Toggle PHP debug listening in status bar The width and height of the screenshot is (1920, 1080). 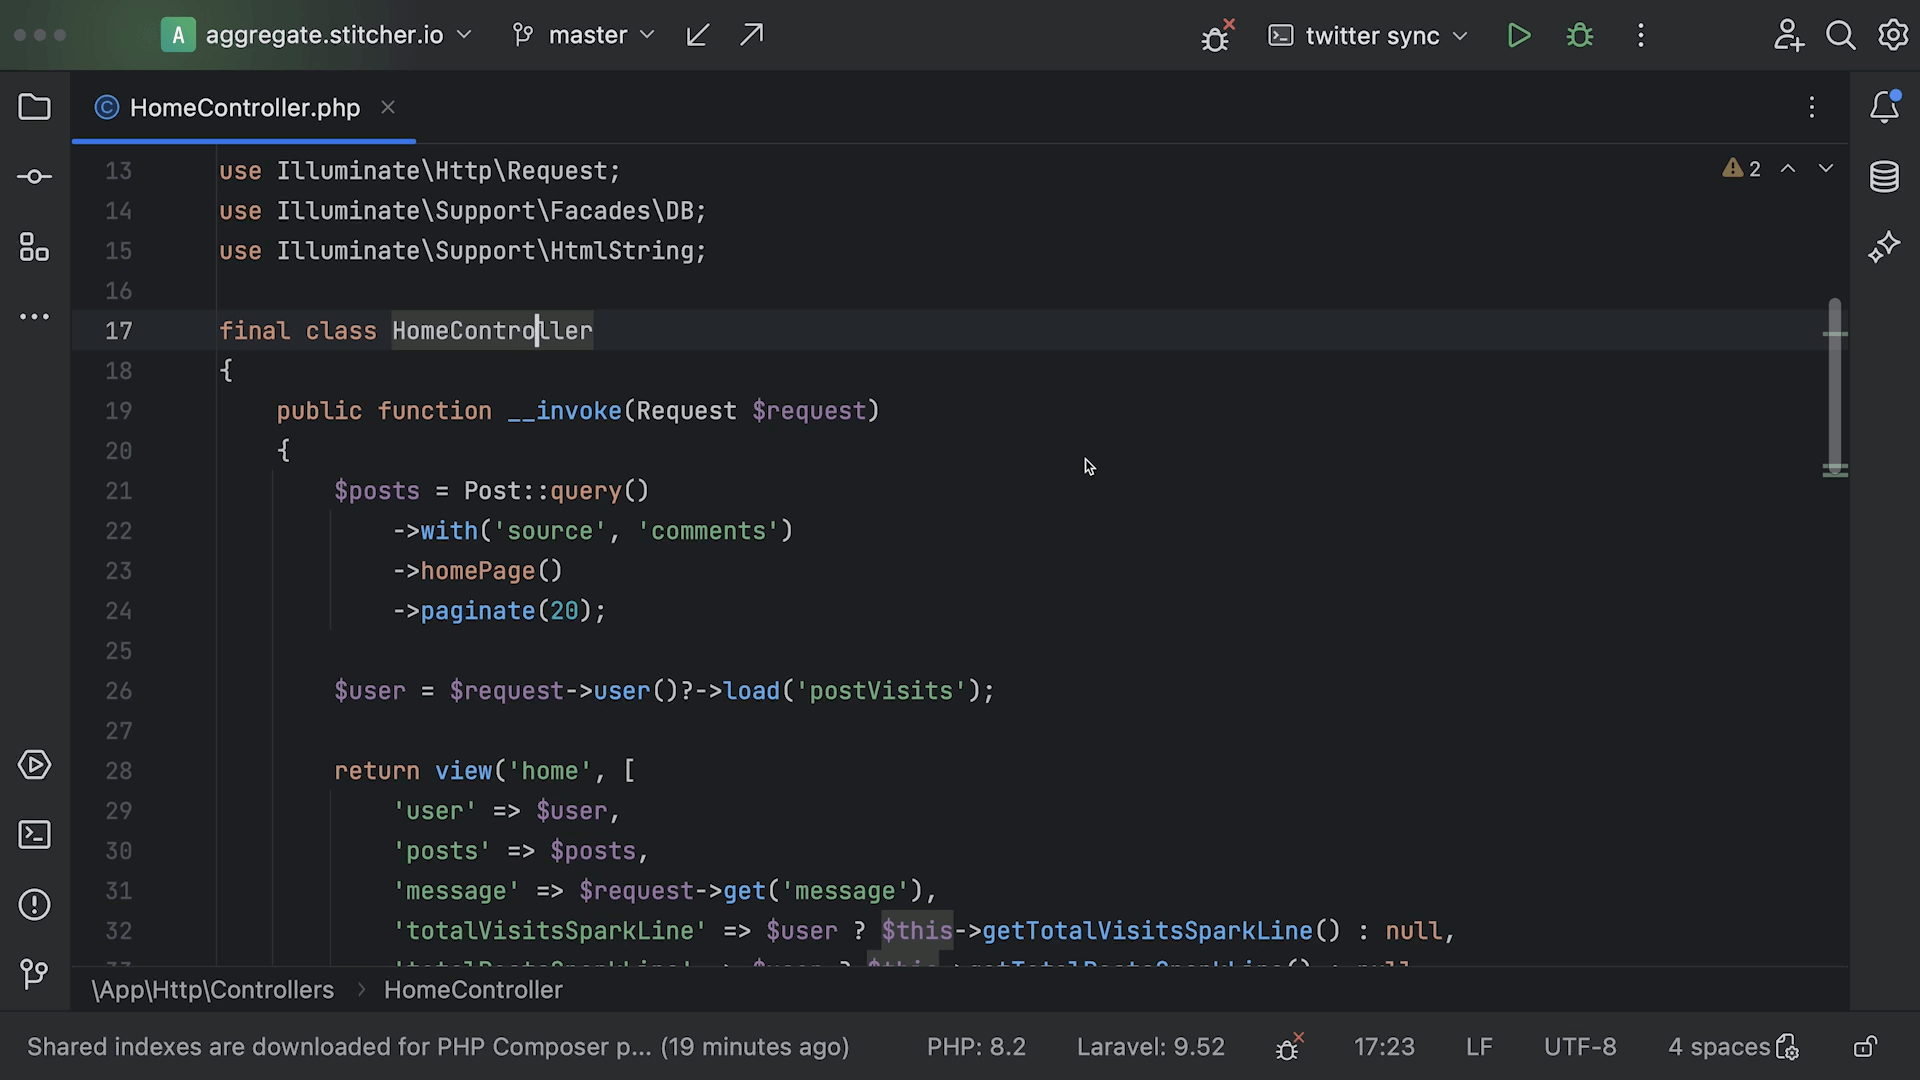click(1289, 1047)
